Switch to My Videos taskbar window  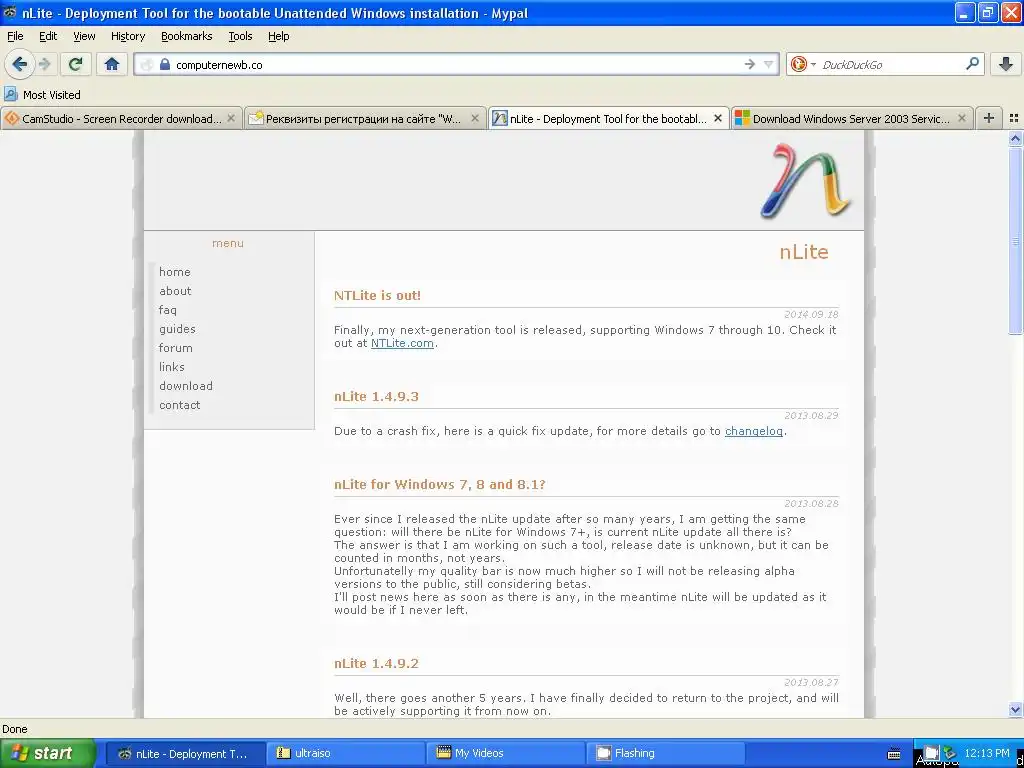pos(507,753)
